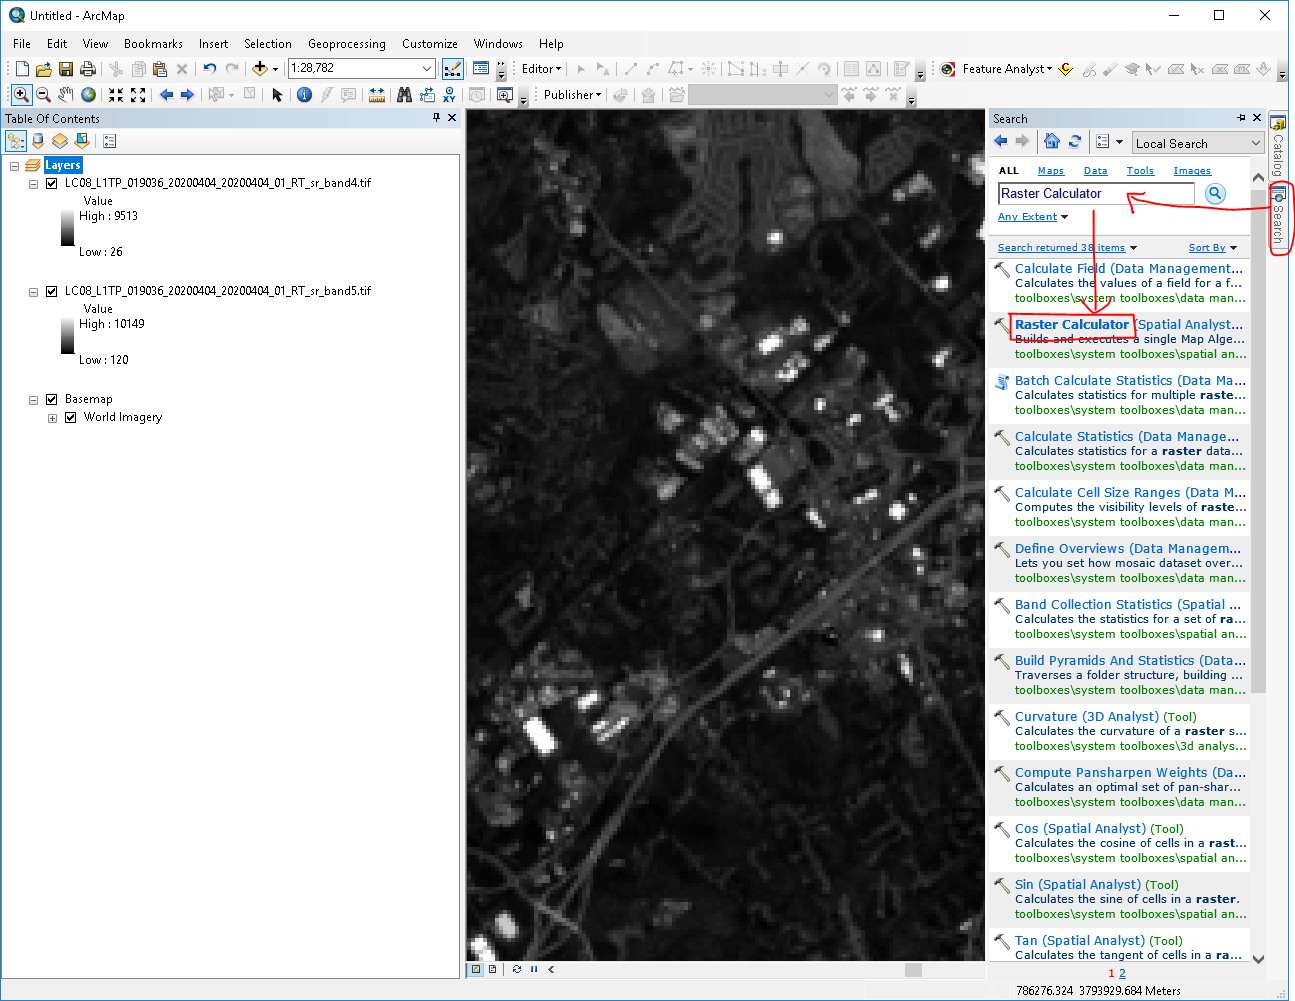Activate the Pan hand tool
This screenshot has width=1295, height=1001.
pos(66,95)
